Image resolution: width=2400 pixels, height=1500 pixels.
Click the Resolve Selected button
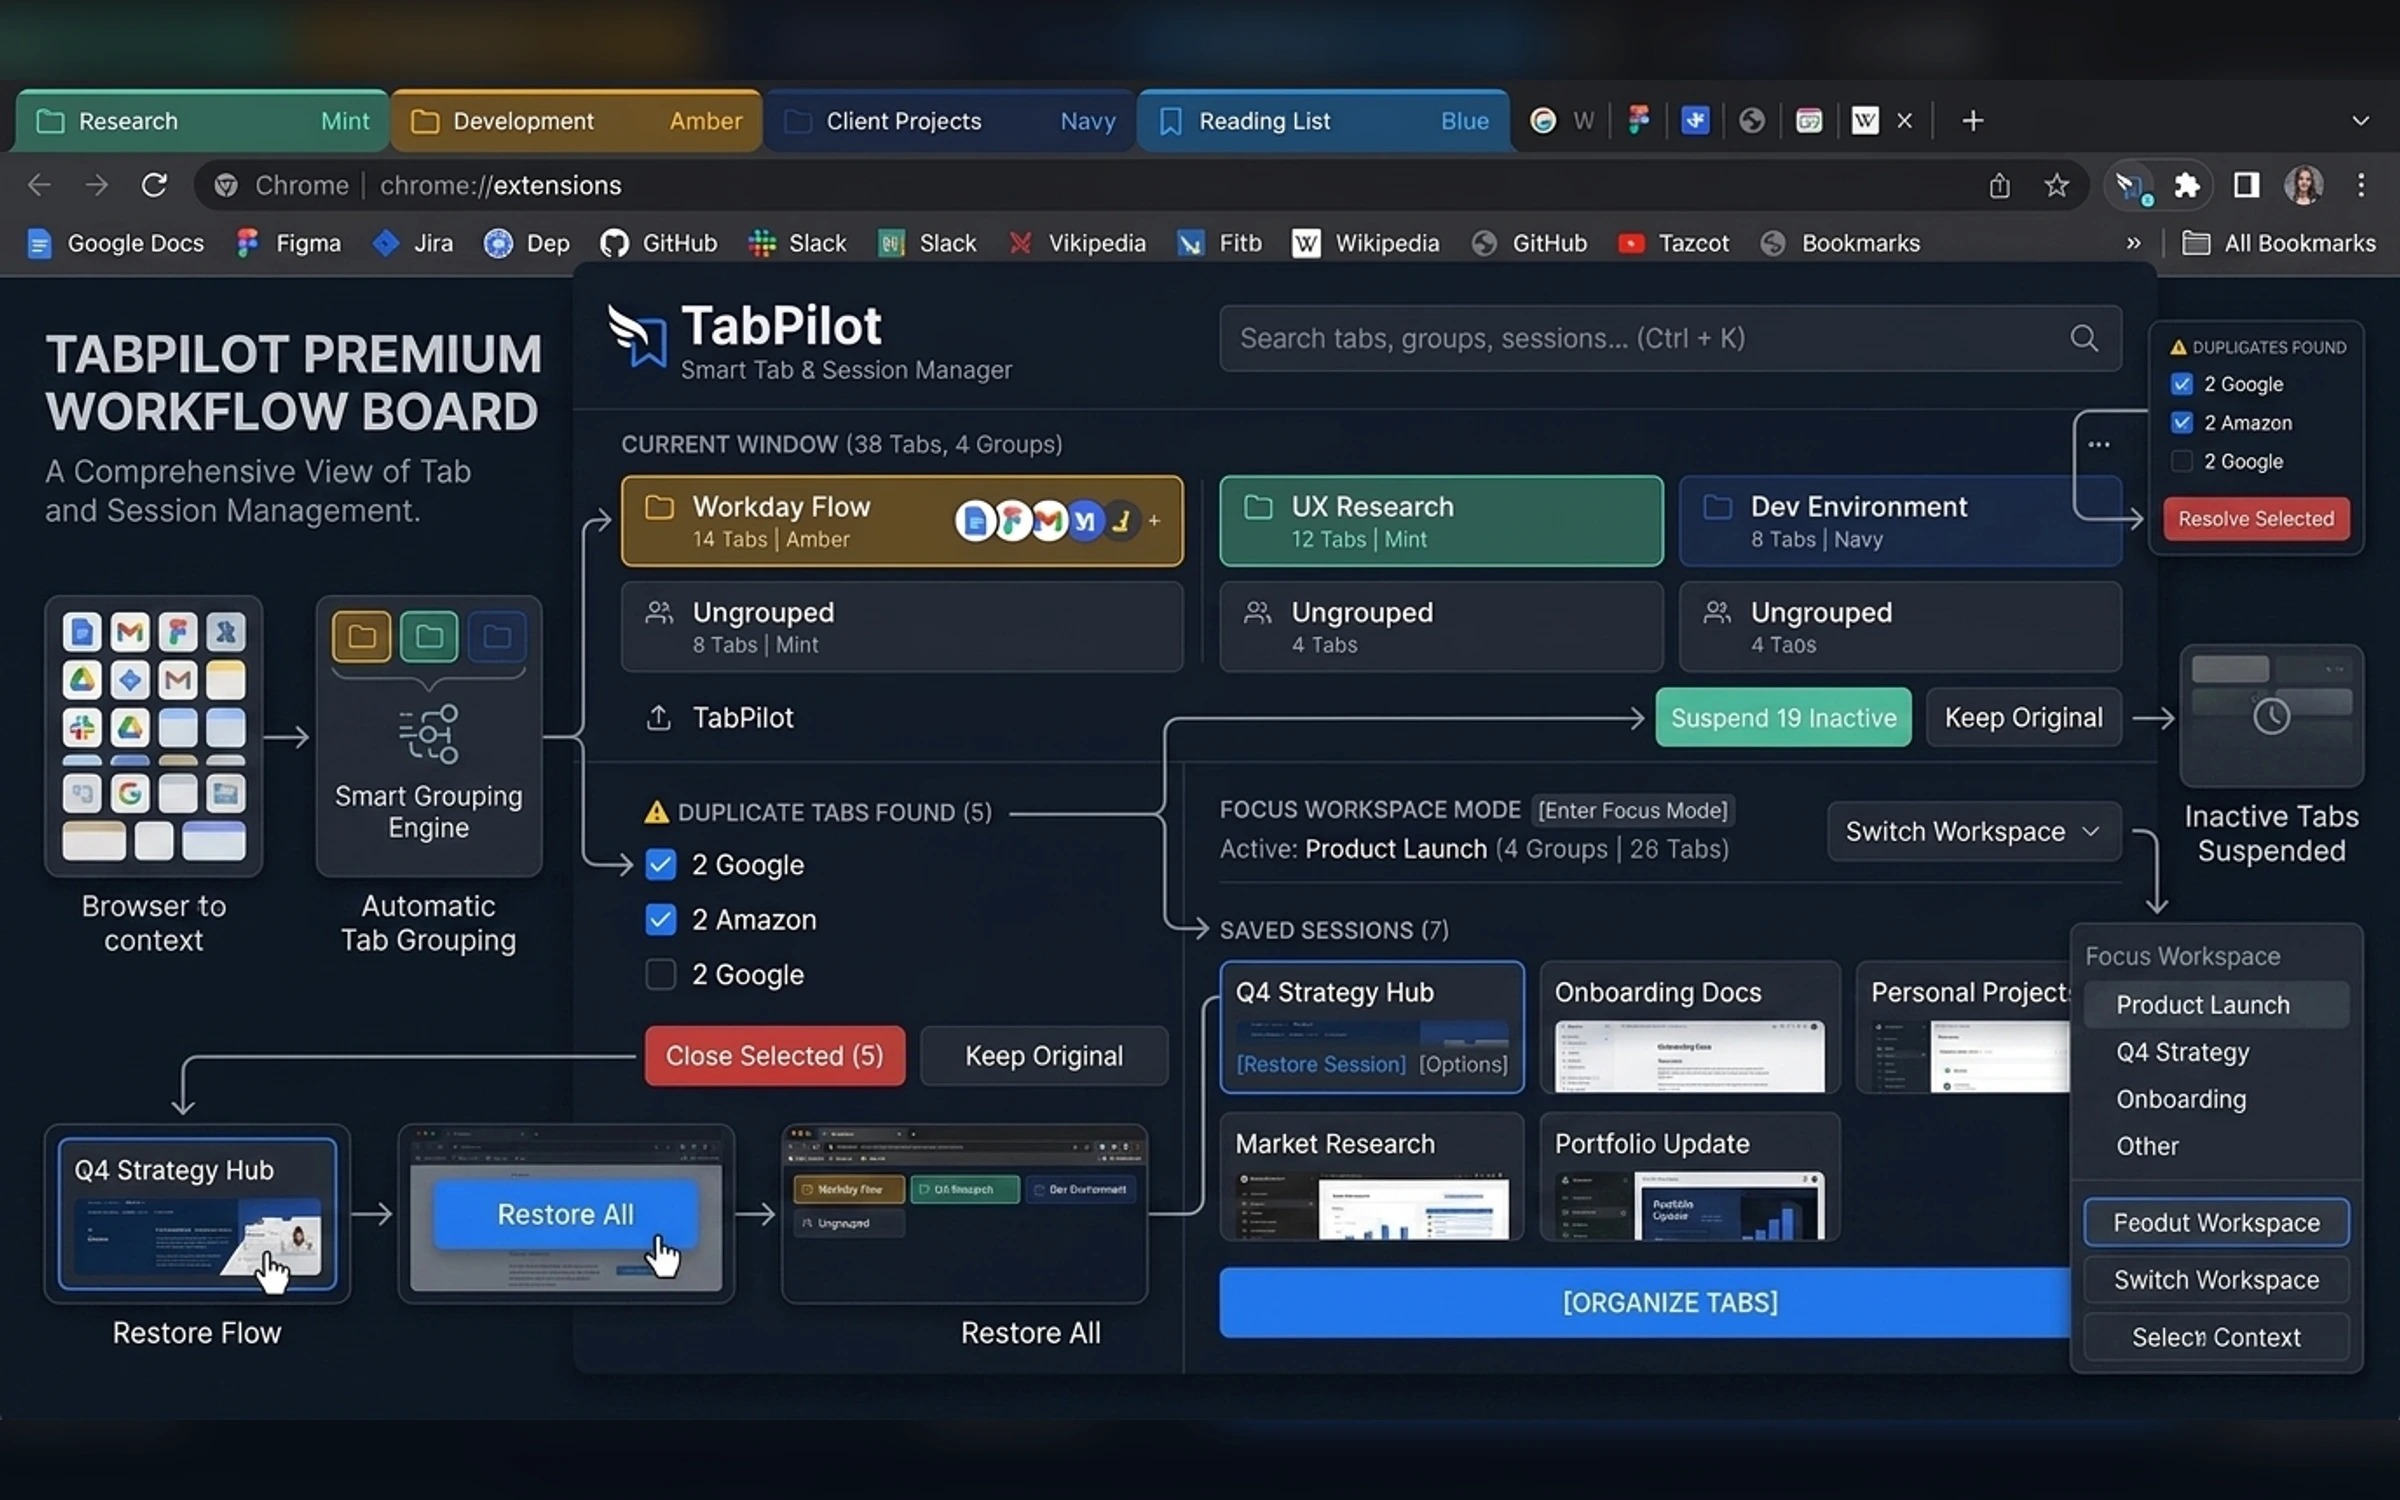point(2256,519)
